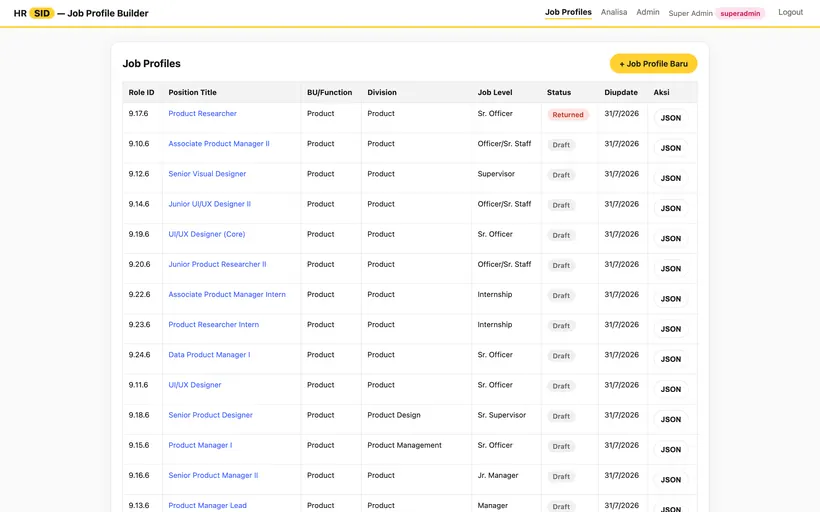Export JSON for Associate Product Manager Intern
Viewport: 820px width, 512px height.
click(x=670, y=299)
